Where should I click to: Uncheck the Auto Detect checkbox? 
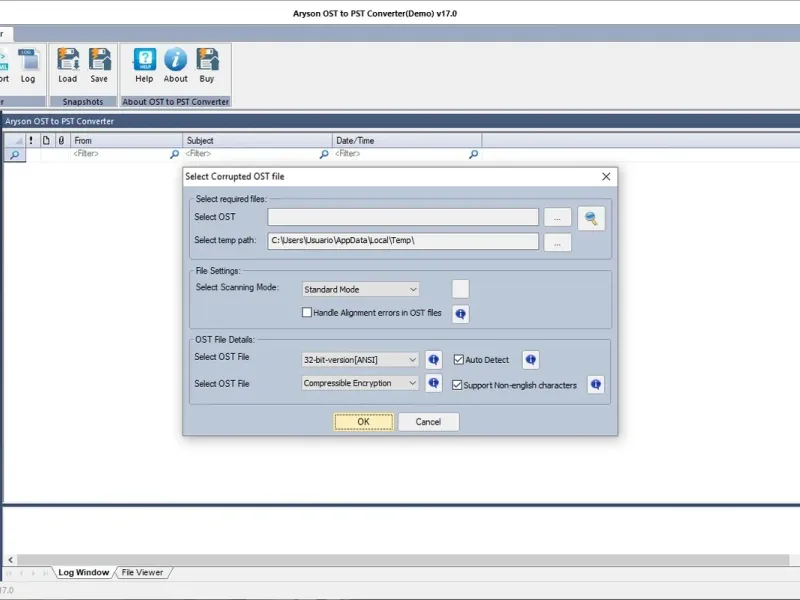[459, 360]
